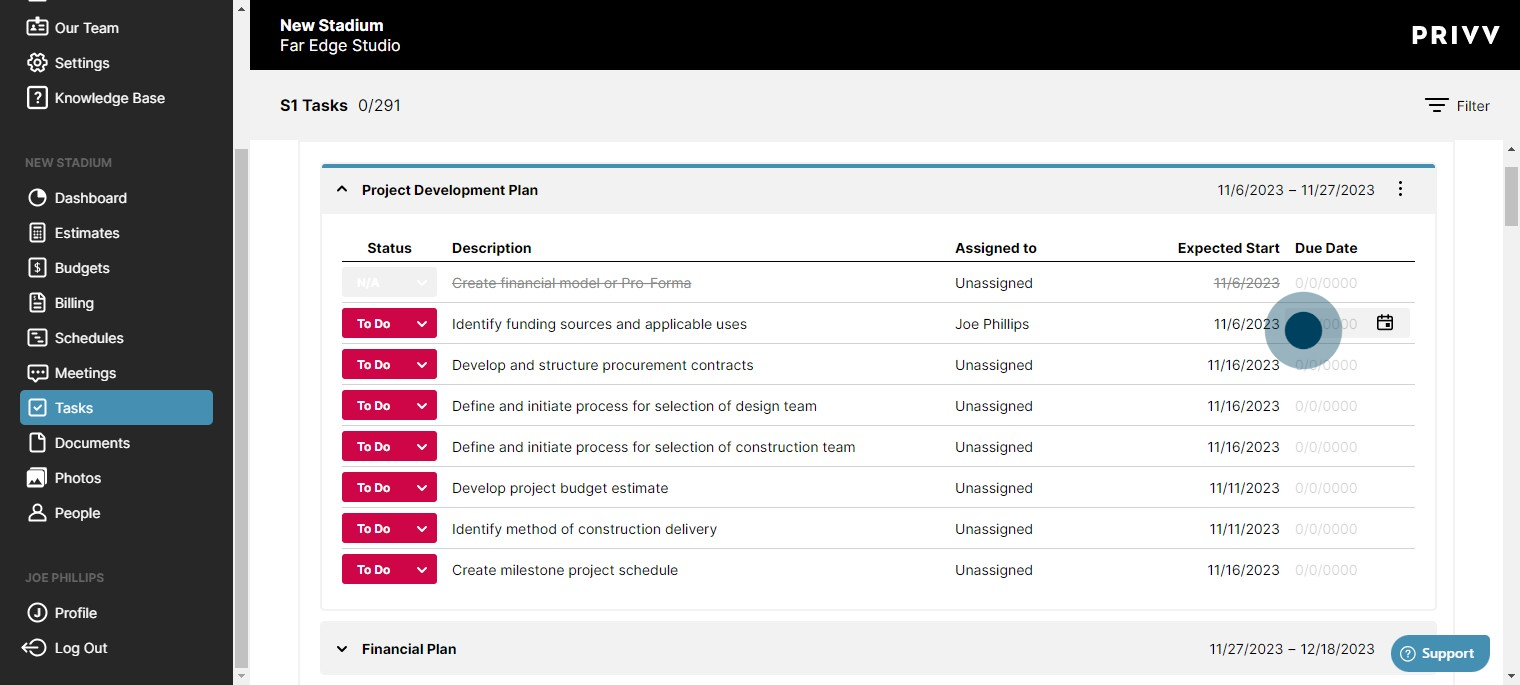Click the Billing document icon

click(x=37, y=303)
